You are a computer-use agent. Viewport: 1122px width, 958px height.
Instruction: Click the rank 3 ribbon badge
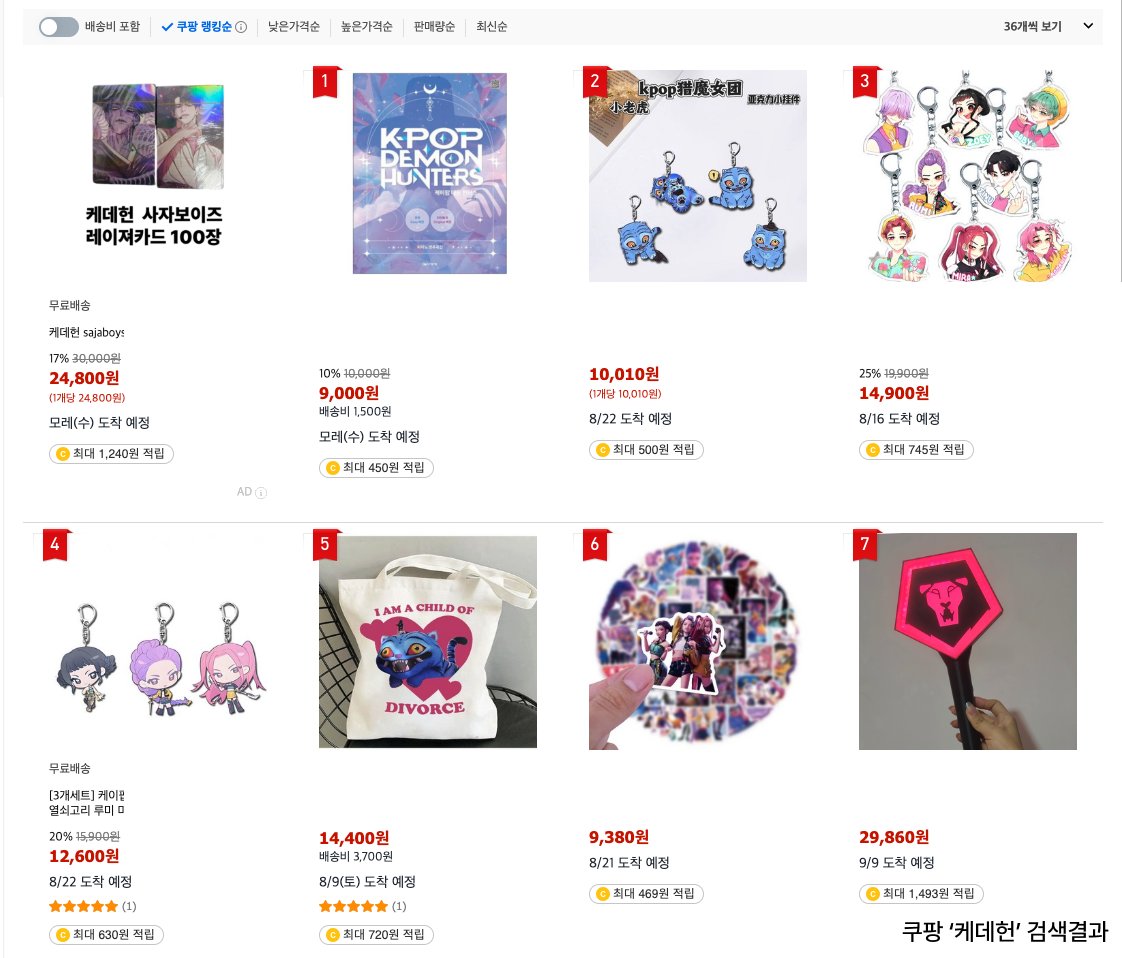pyautogui.click(x=864, y=82)
